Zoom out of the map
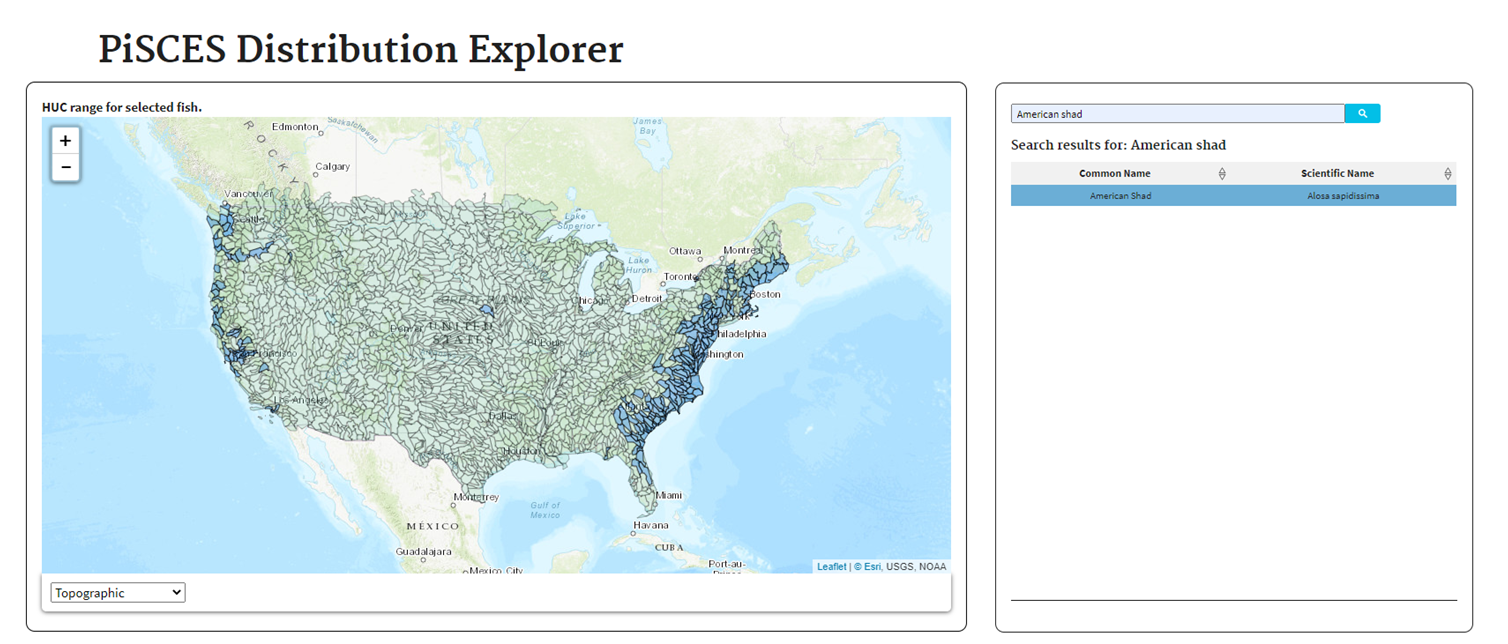 click(66, 167)
